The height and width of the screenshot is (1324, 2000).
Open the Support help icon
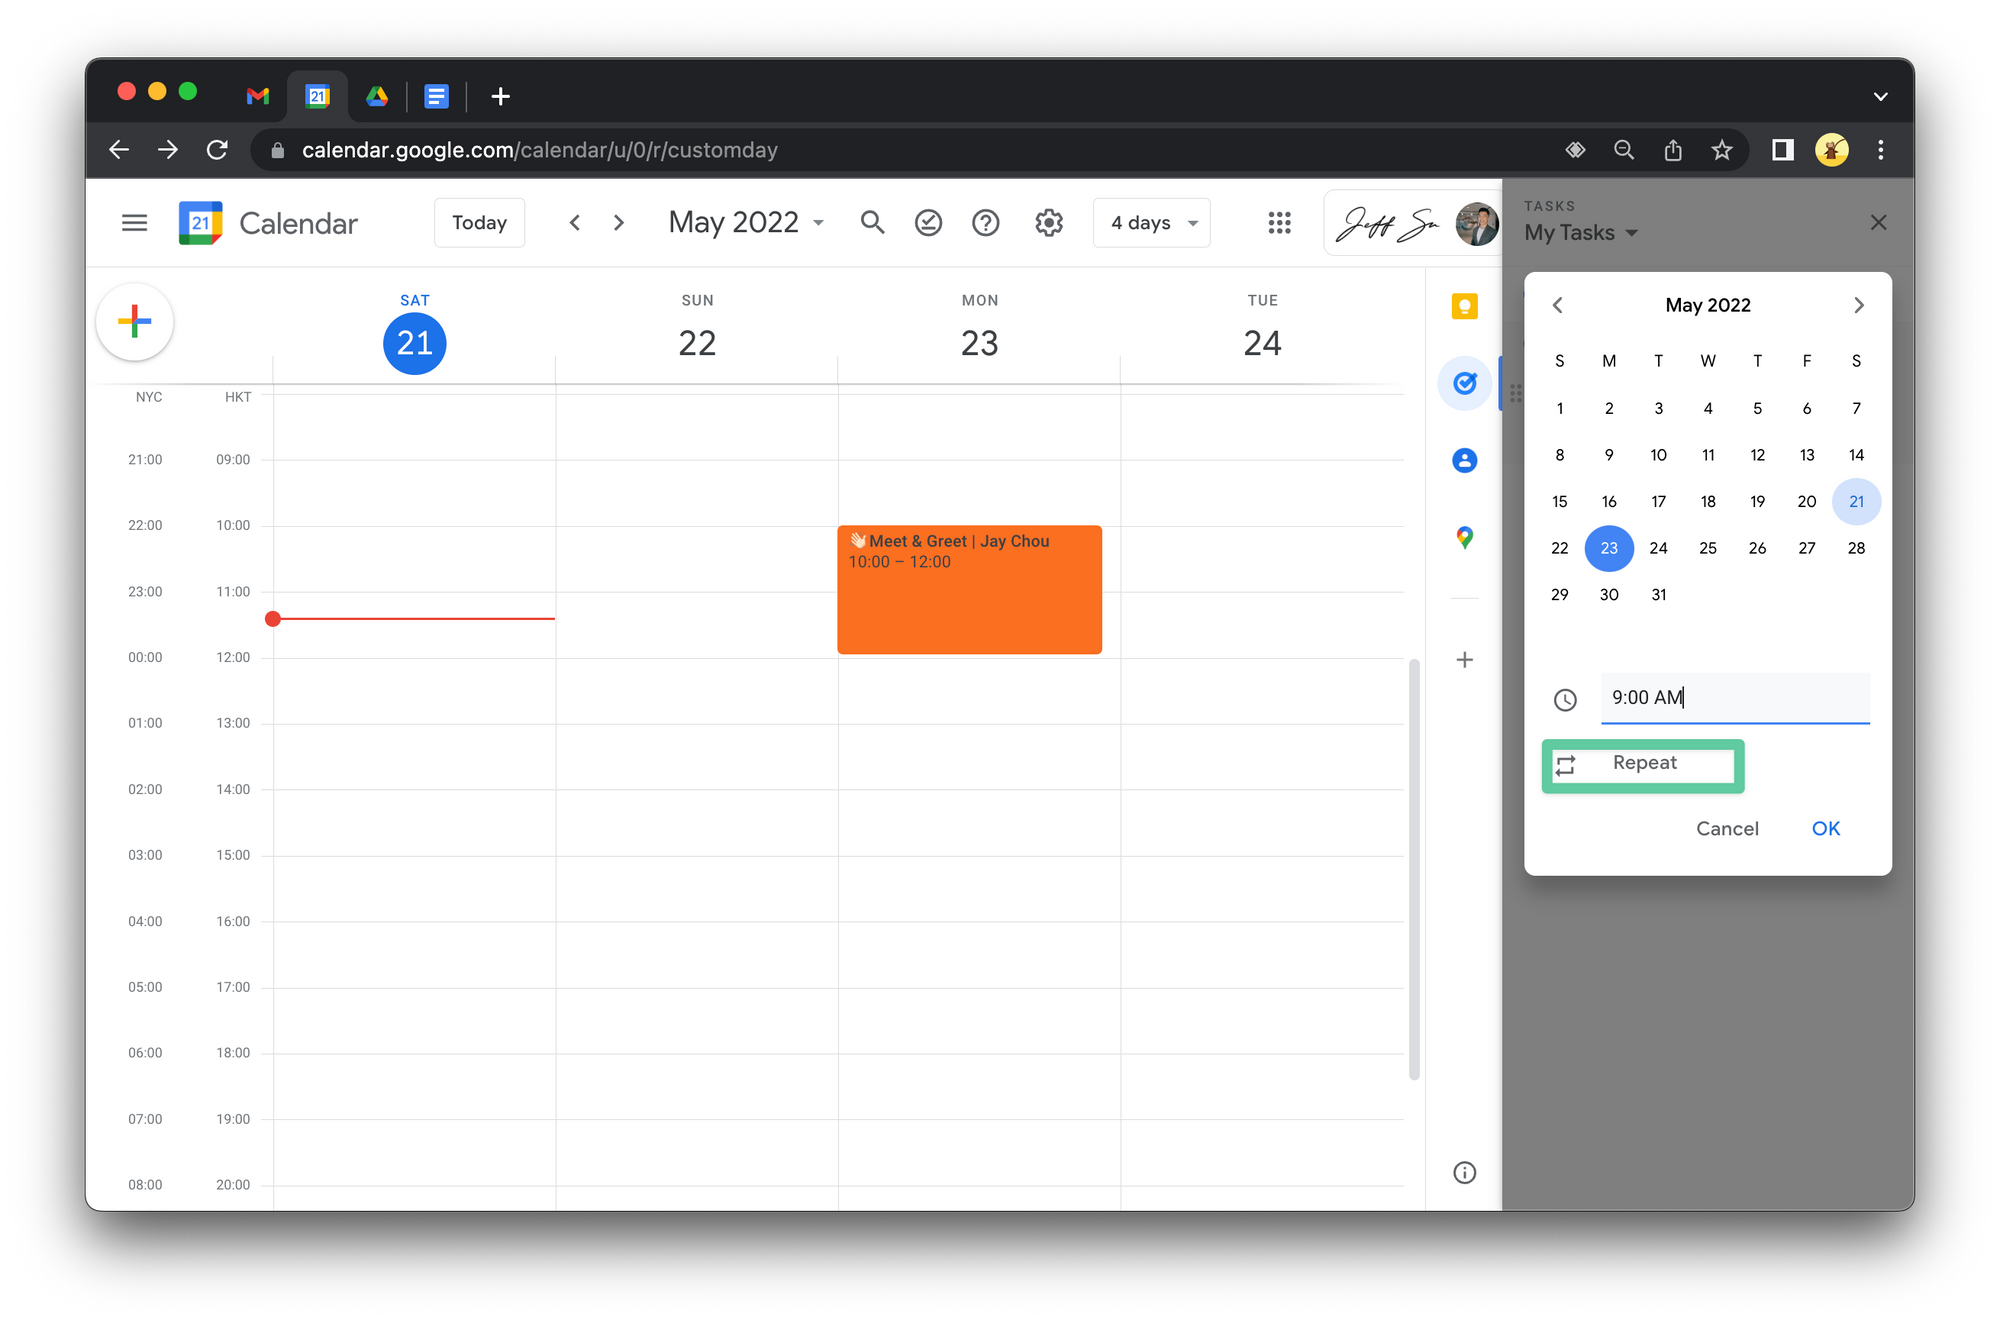coord(986,223)
